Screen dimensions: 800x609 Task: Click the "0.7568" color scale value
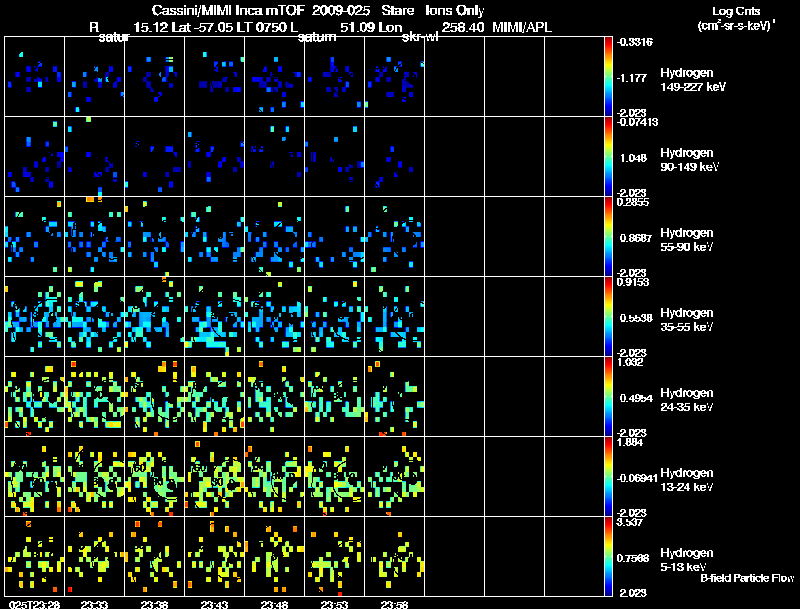point(633,559)
